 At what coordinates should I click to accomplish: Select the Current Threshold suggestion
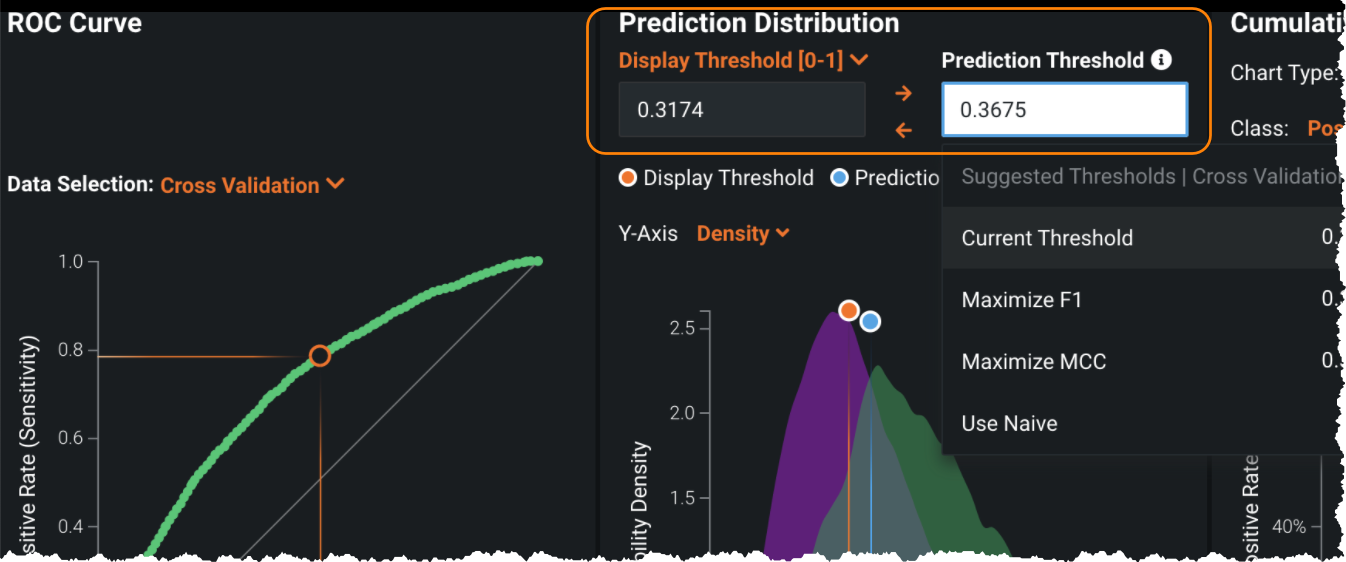coord(1047,238)
